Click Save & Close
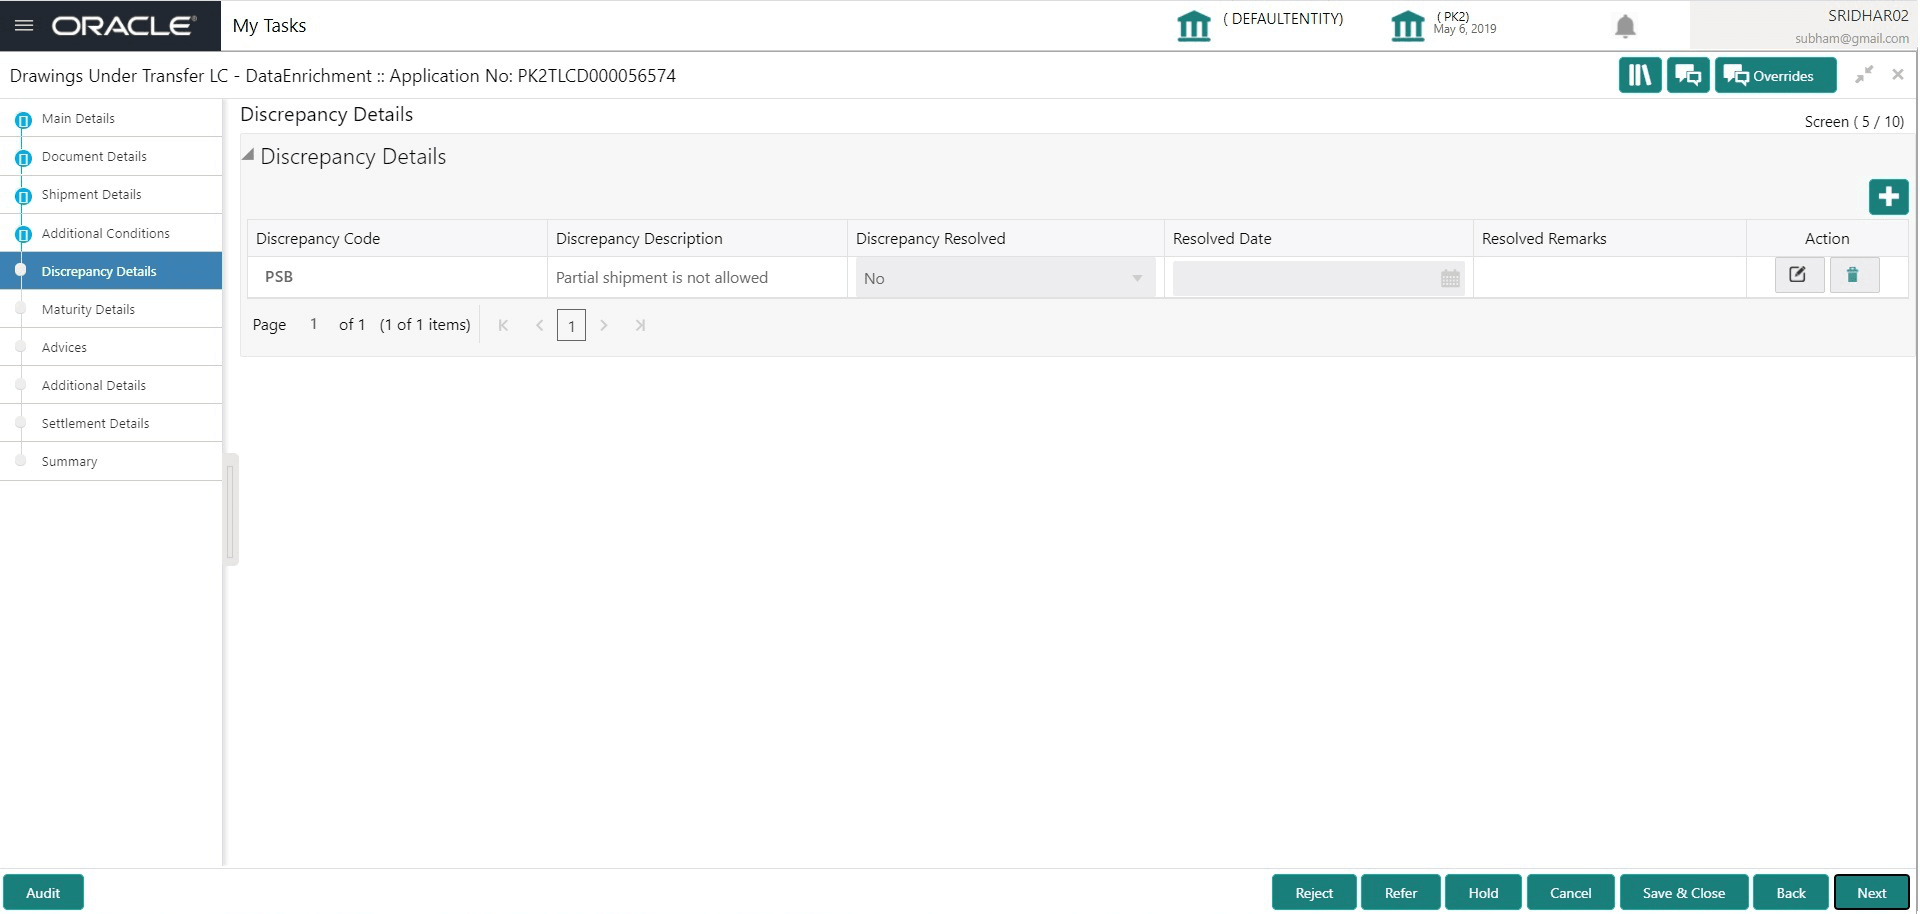The image size is (1920, 914). pos(1684,893)
